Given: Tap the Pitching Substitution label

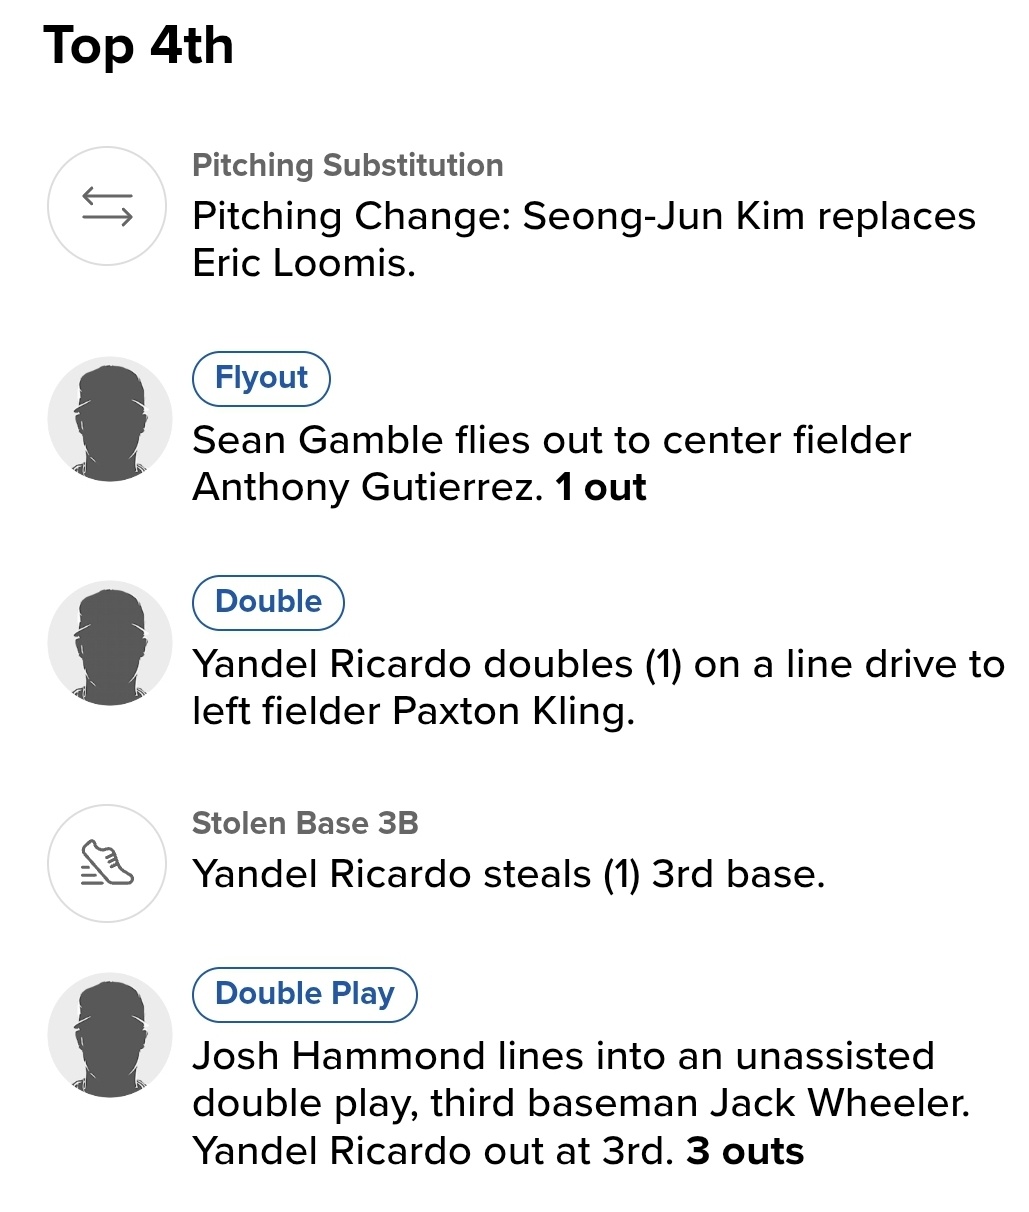Looking at the screenshot, I should click(x=347, y=165).
